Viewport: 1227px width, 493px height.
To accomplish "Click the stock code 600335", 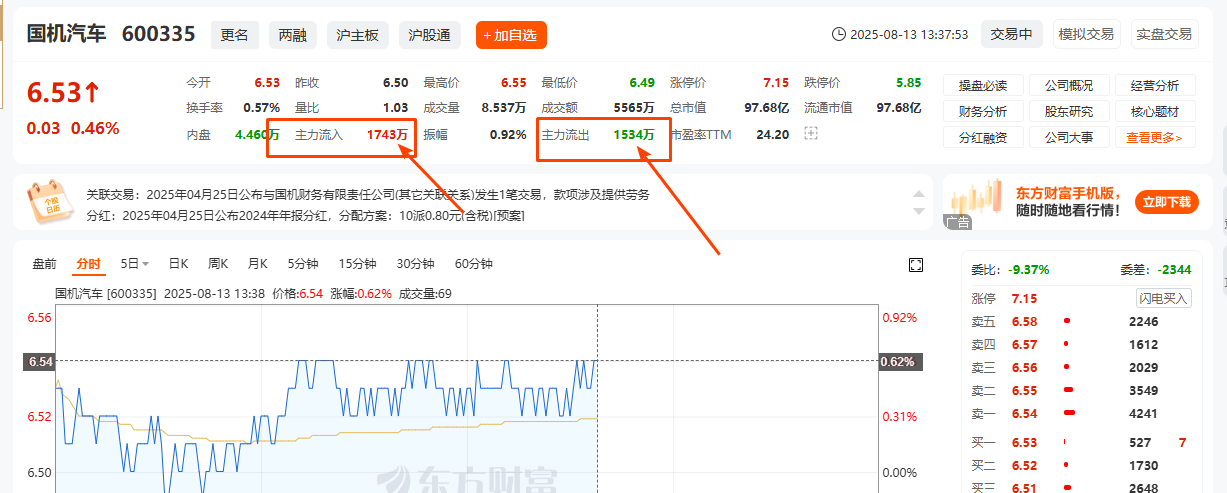I will click(x=158, y=34).
